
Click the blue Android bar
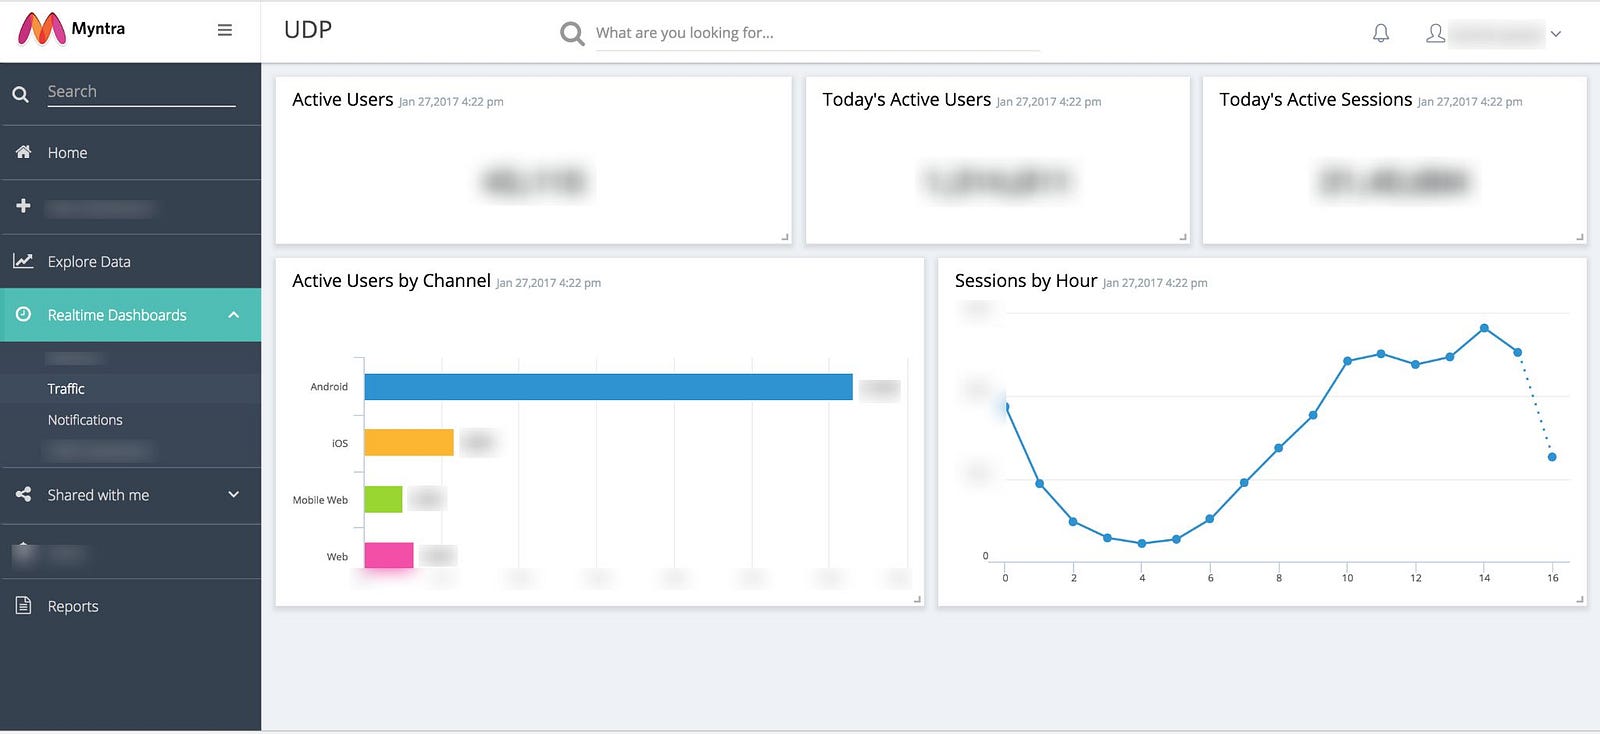608,387
